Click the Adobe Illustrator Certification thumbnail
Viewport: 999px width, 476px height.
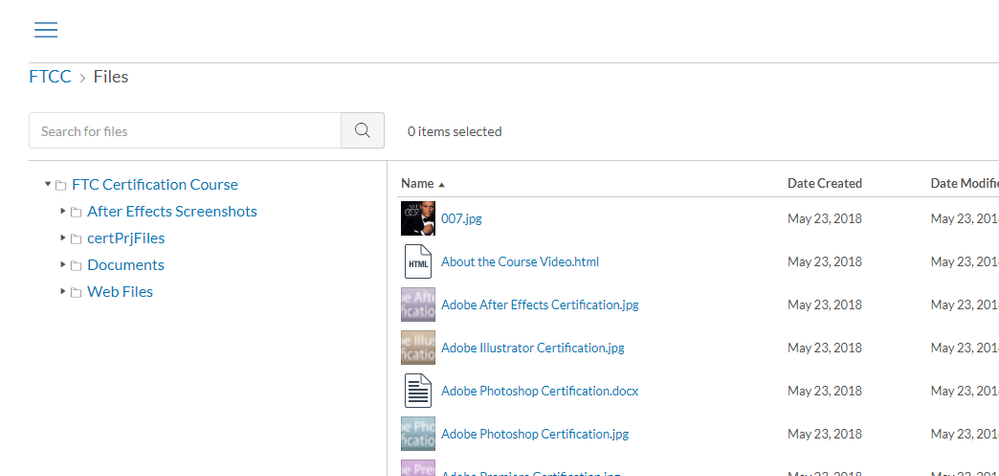coord(417,348)
